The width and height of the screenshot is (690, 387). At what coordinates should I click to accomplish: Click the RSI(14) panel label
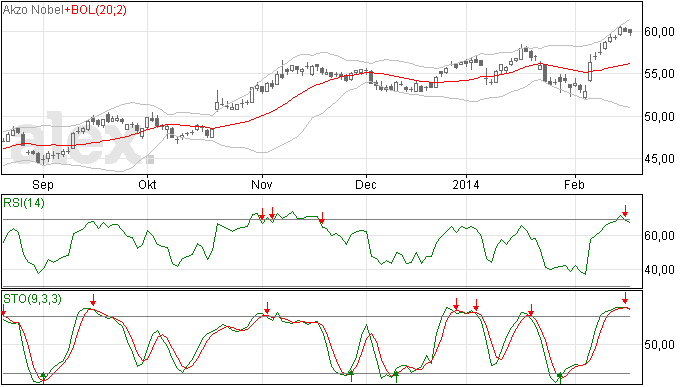pos(24,203)
